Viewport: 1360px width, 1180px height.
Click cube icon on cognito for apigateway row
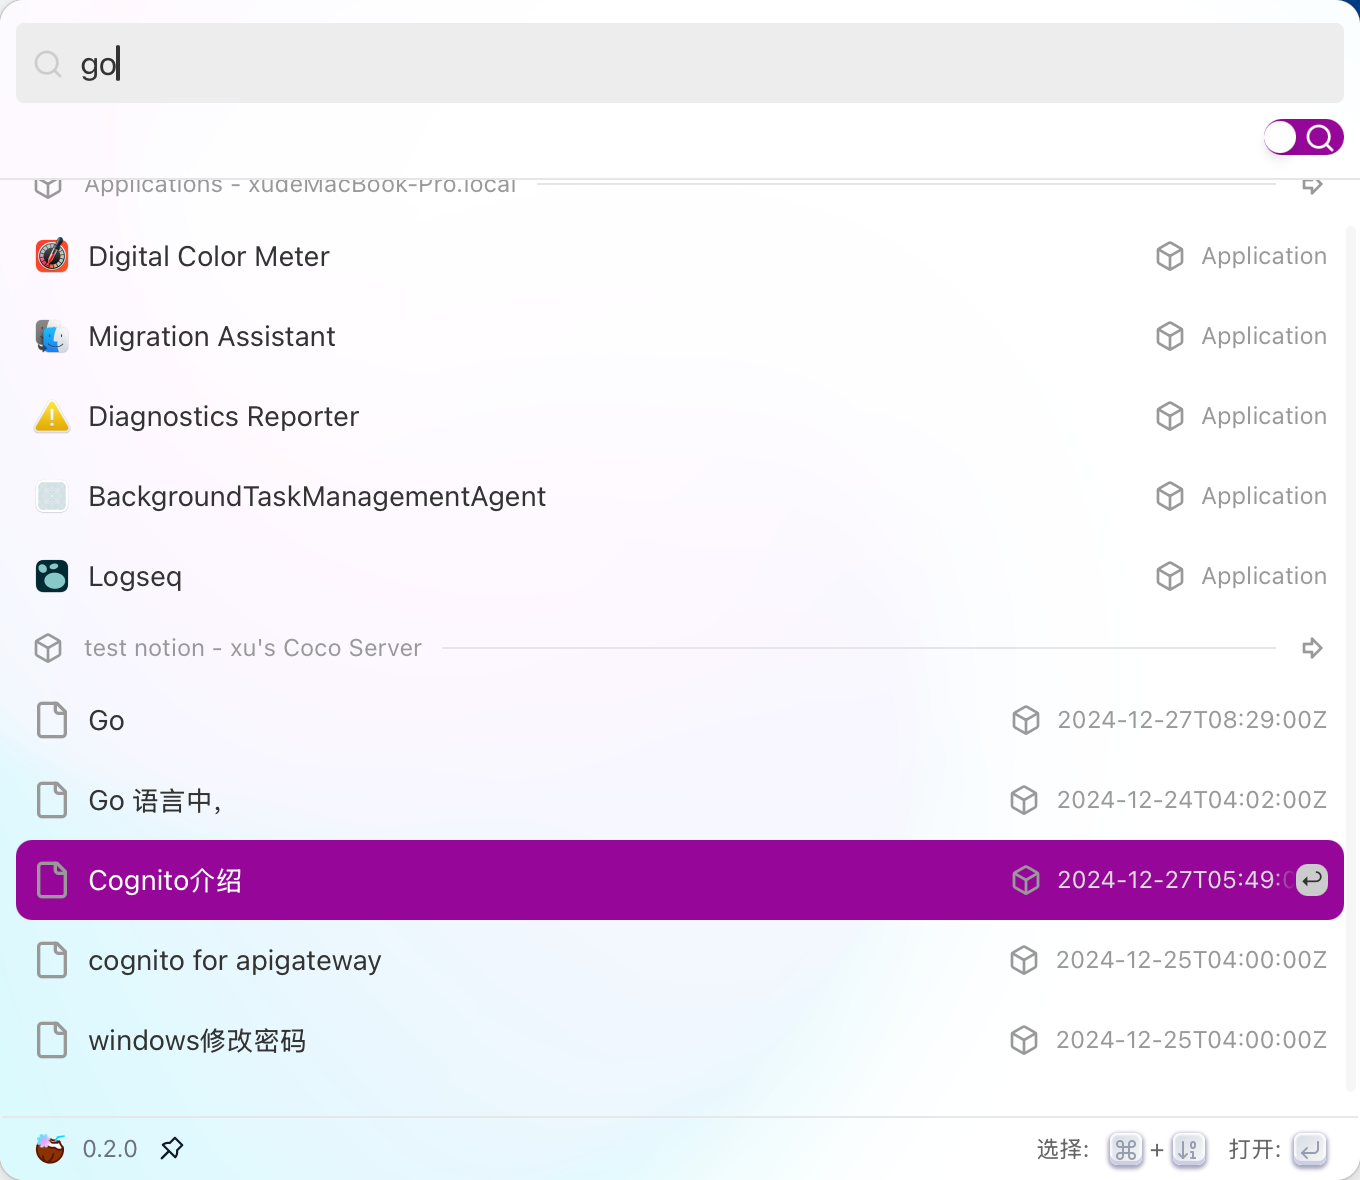coord(1024,960)
